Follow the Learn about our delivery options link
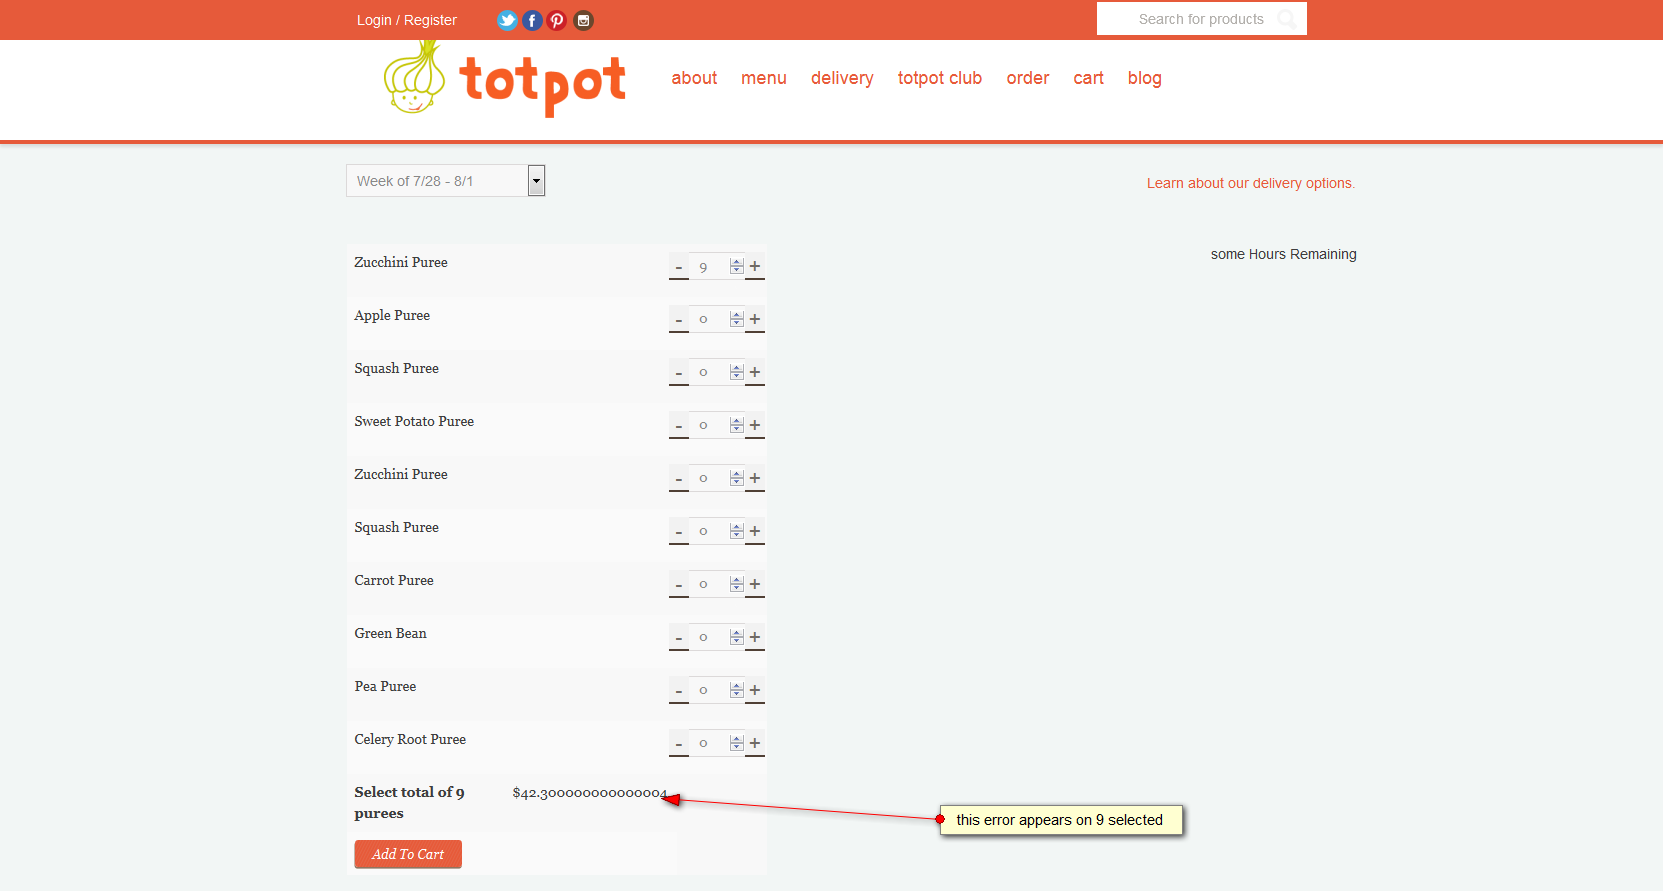 click(x=1251, y=183)
